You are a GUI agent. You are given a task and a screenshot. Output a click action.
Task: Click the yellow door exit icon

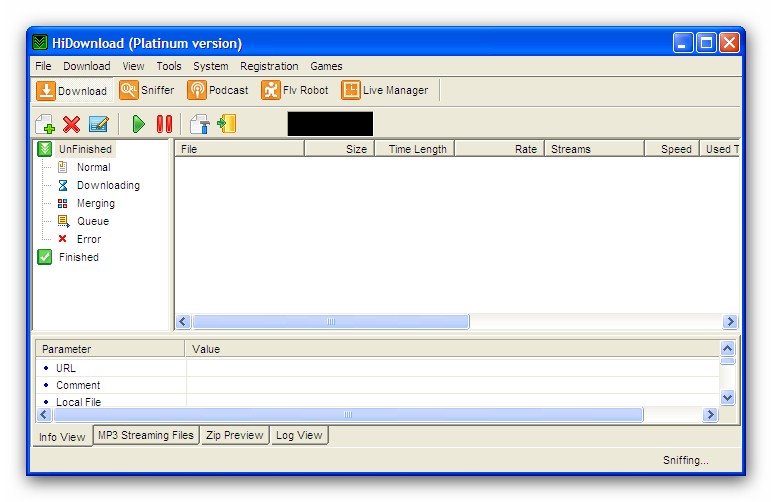tap(227, 124)
